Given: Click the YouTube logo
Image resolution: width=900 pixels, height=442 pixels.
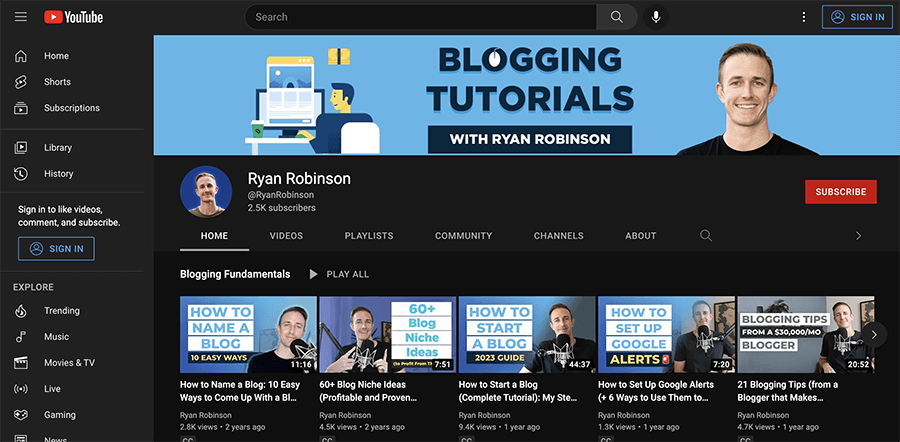Looking at the screenshot, I should tap(74, 17).
